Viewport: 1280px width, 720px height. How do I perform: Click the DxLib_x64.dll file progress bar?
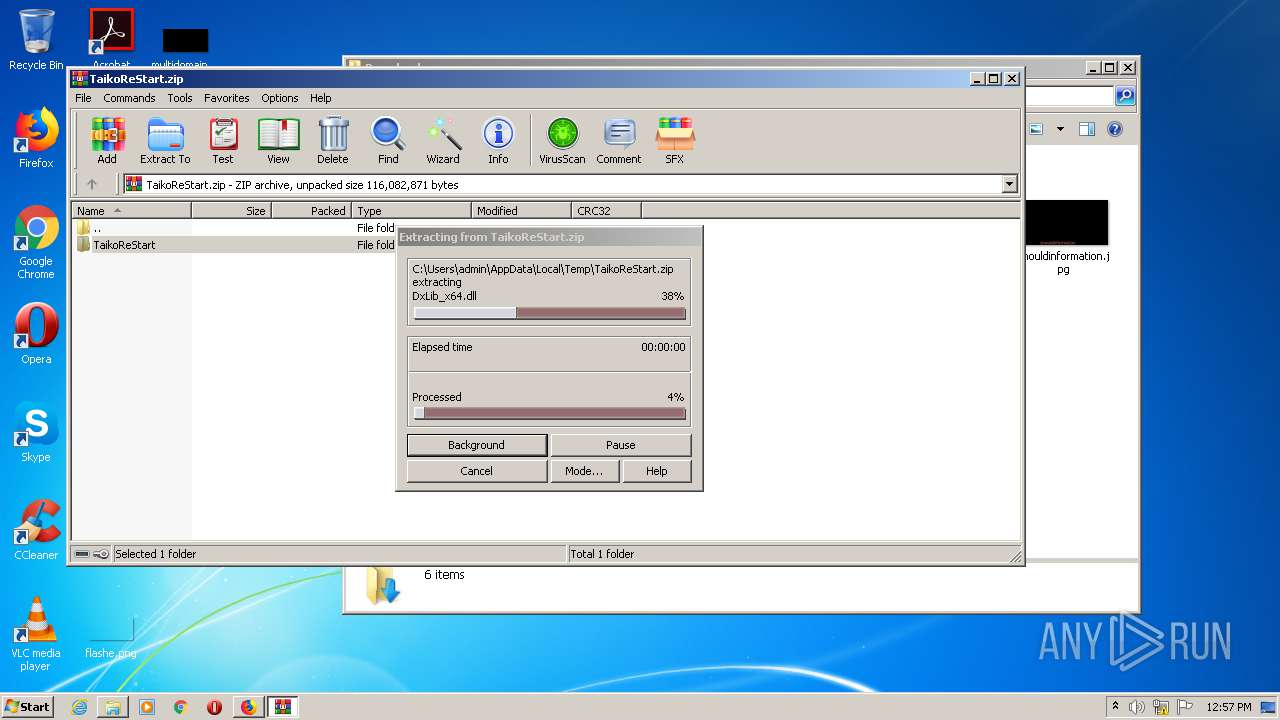tap(549, 313)
